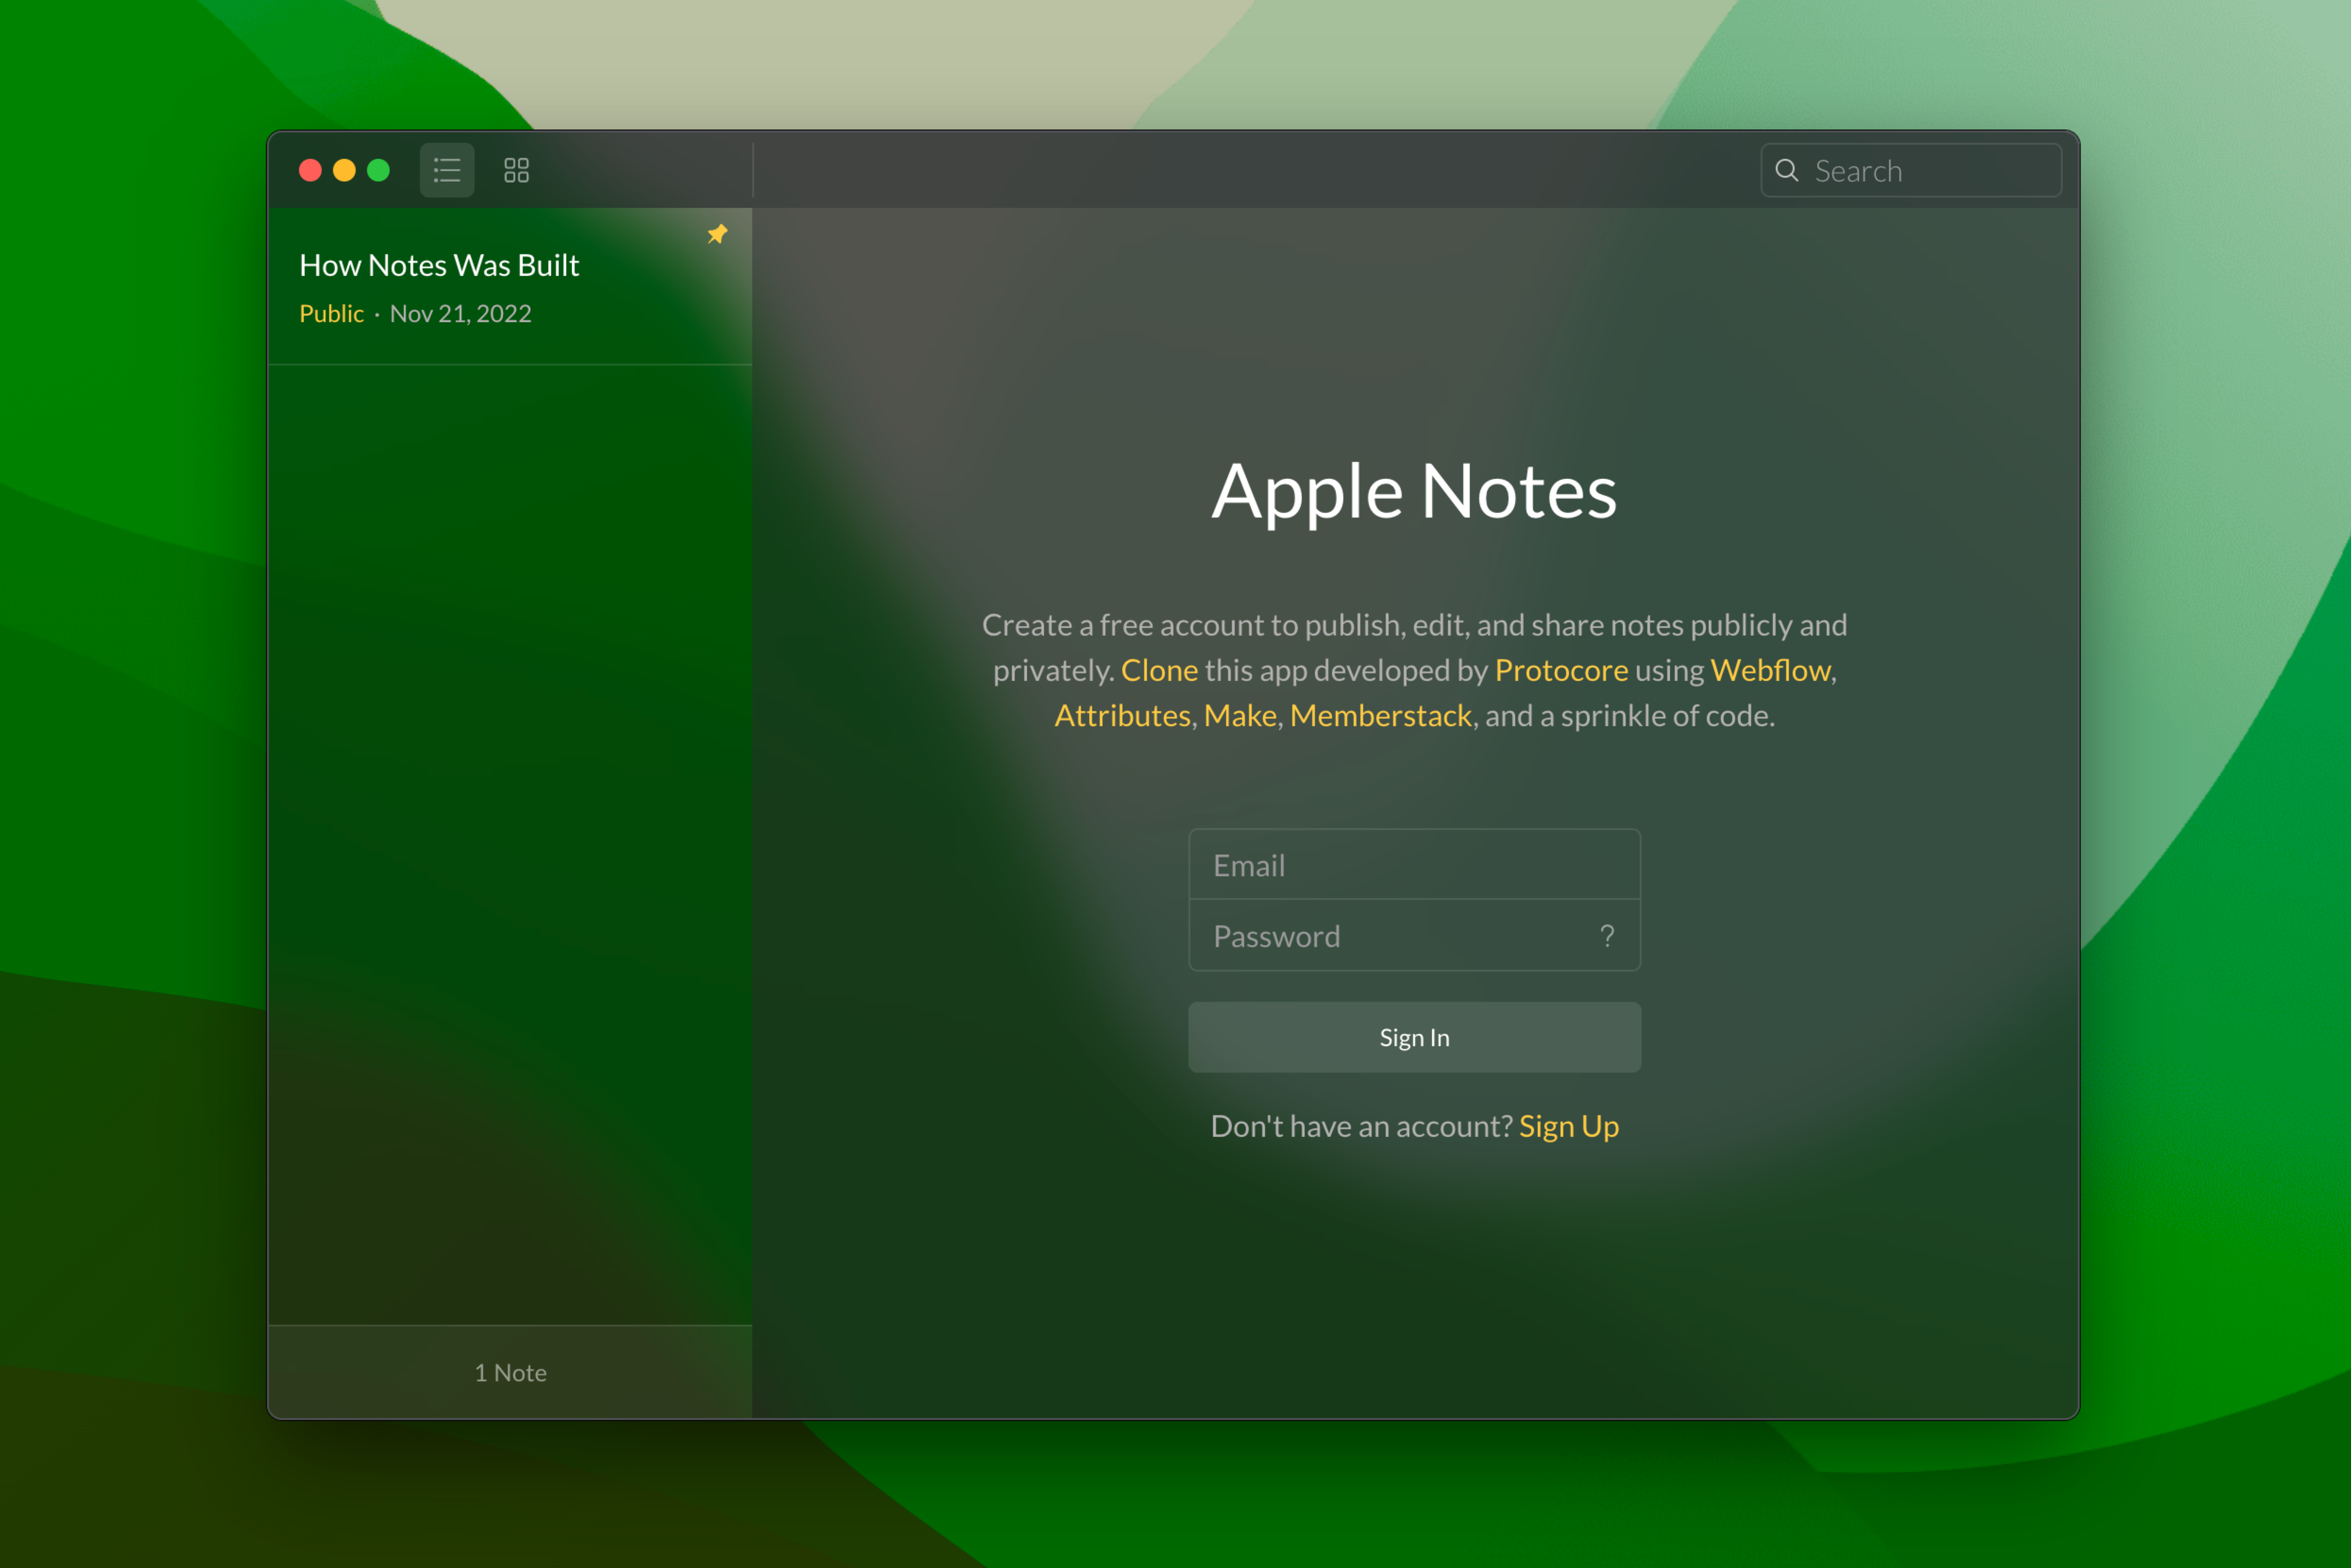Follow the Clone link
Screen dimensions: 2351x1568
[x=1159, y=670]
